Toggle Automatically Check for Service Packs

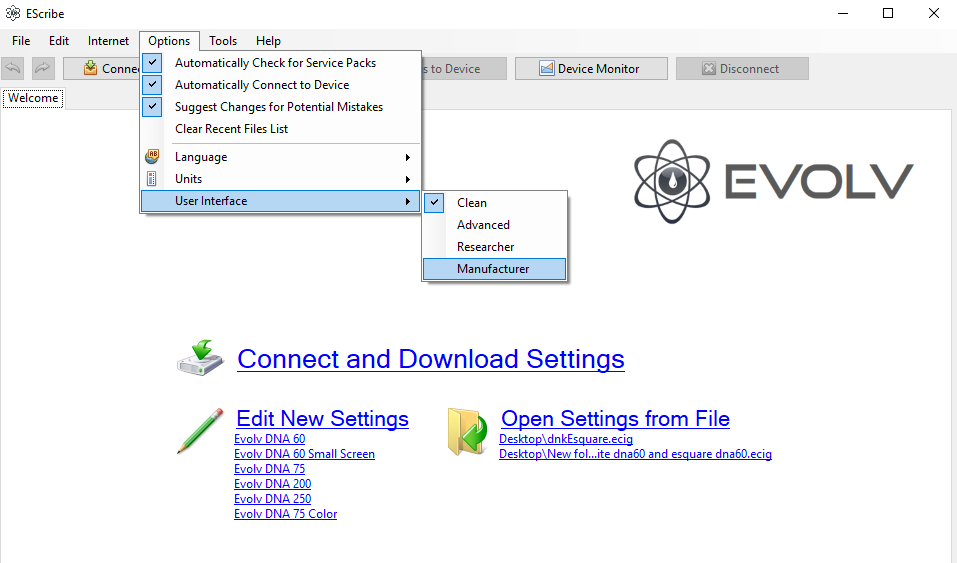[275, 63]
